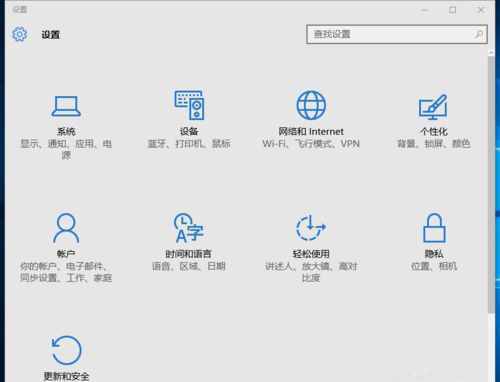This screenshot has height=382, width=500.
Task: Open the 帐户 (Accounts) person icon
Action: tap(66, 228)
